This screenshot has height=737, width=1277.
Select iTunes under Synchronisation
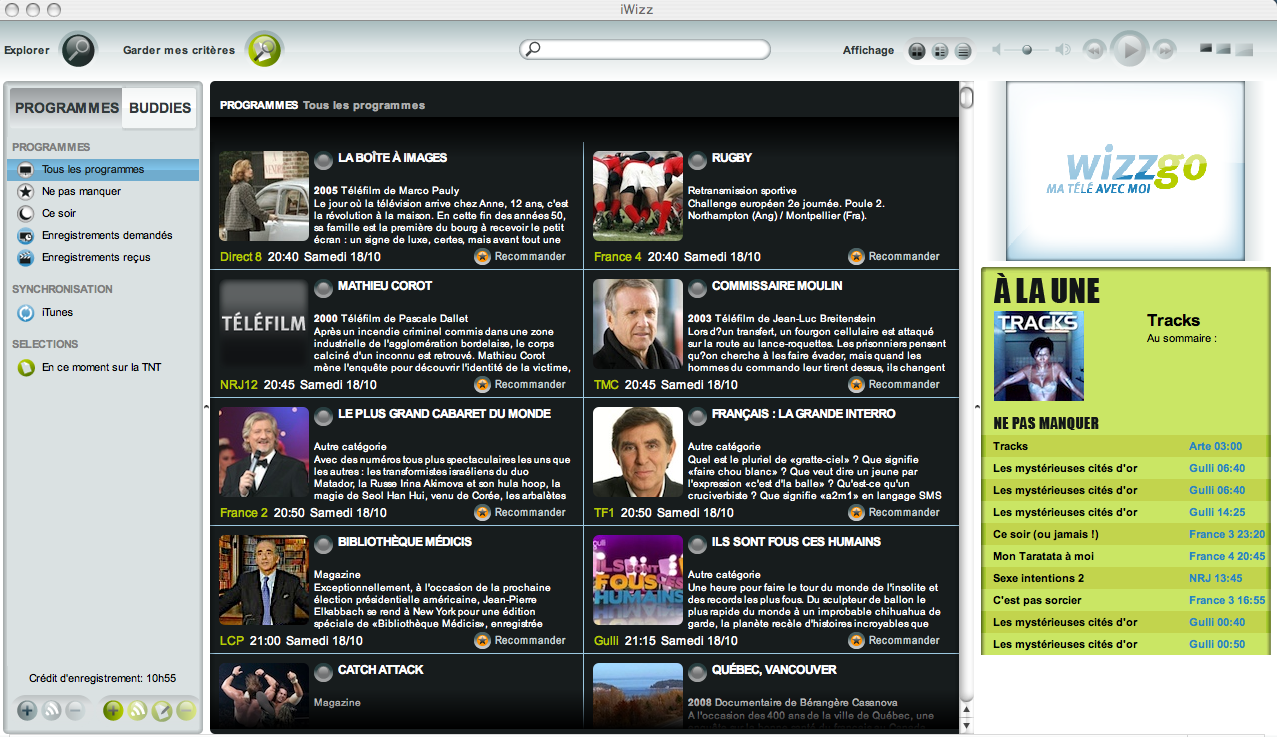pos(103,313)
